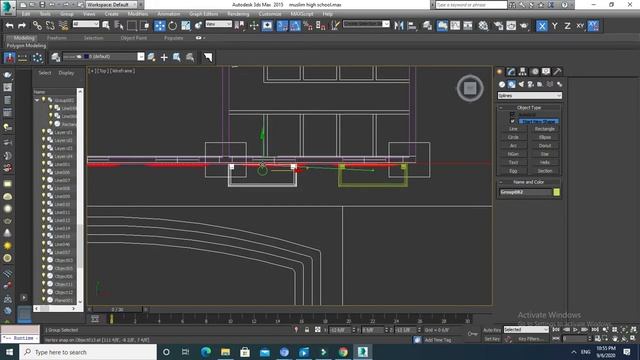This screenshot has height=360, width=640.
Task: Select the Lights category icon
Action: 521,84
